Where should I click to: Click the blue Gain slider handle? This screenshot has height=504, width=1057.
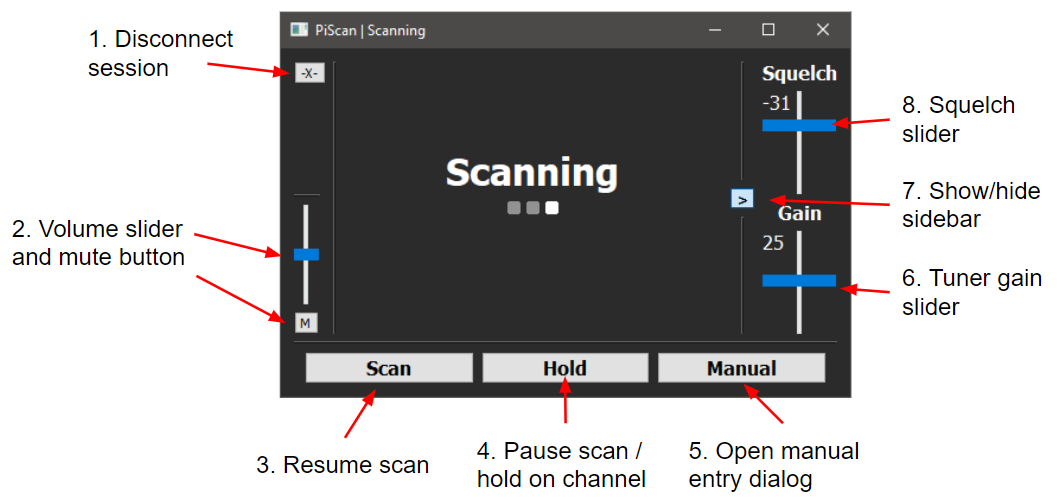[798, 281]
